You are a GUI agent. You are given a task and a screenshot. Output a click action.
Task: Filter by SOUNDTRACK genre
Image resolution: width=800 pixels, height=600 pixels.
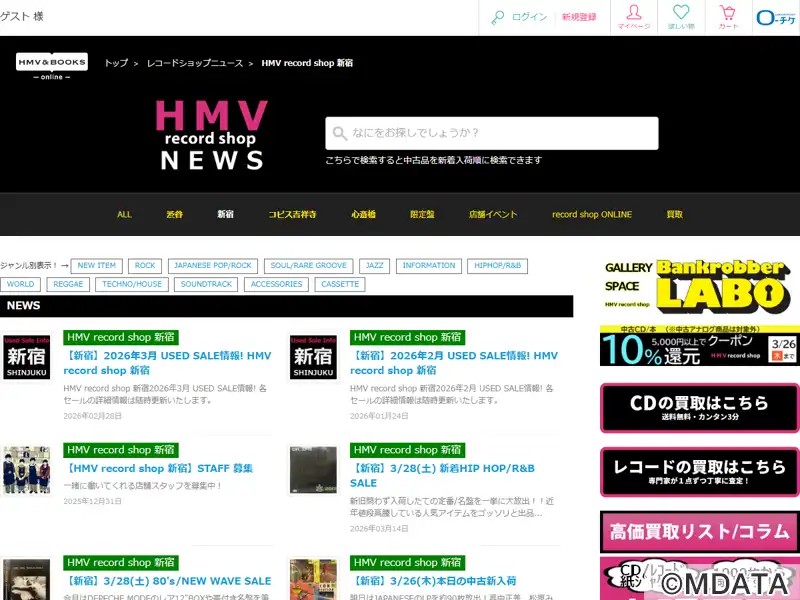206,284
